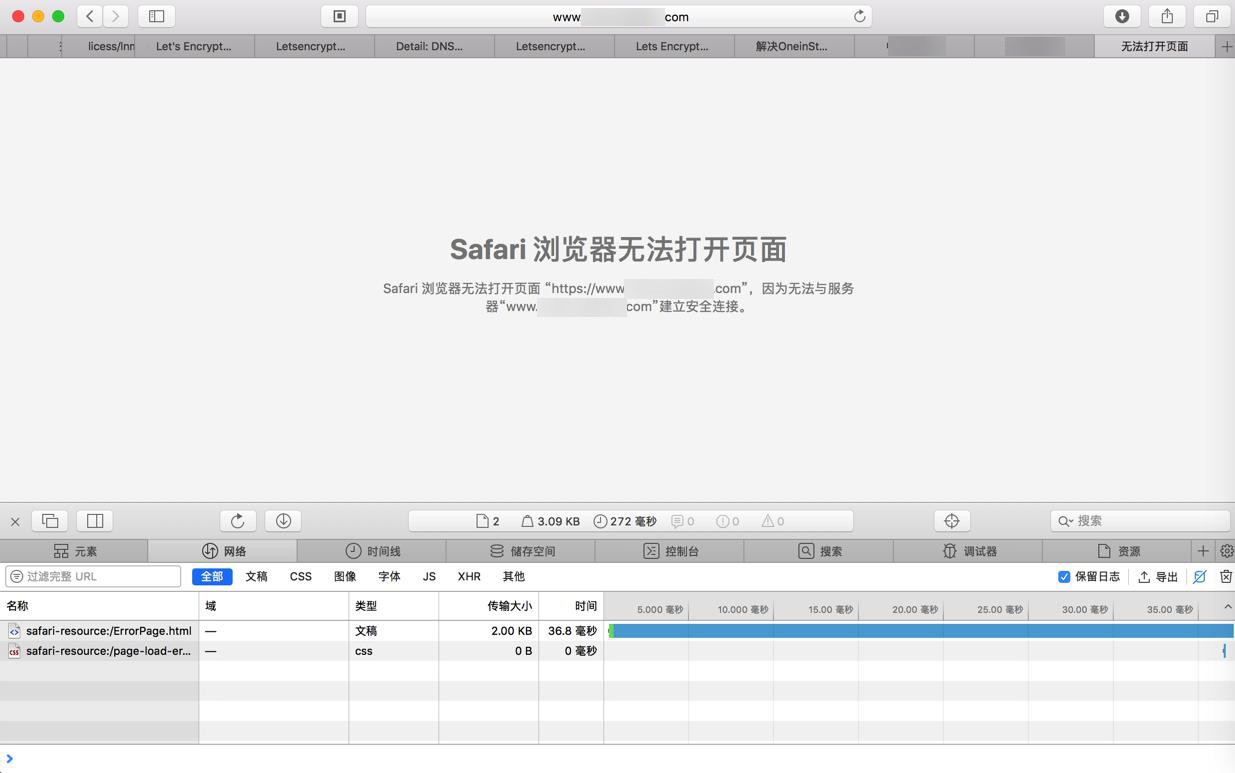The width and height of the screenshot is (1235, 773).
Task: Switch to the Elements (元素) tab
Action: (75, 551)
